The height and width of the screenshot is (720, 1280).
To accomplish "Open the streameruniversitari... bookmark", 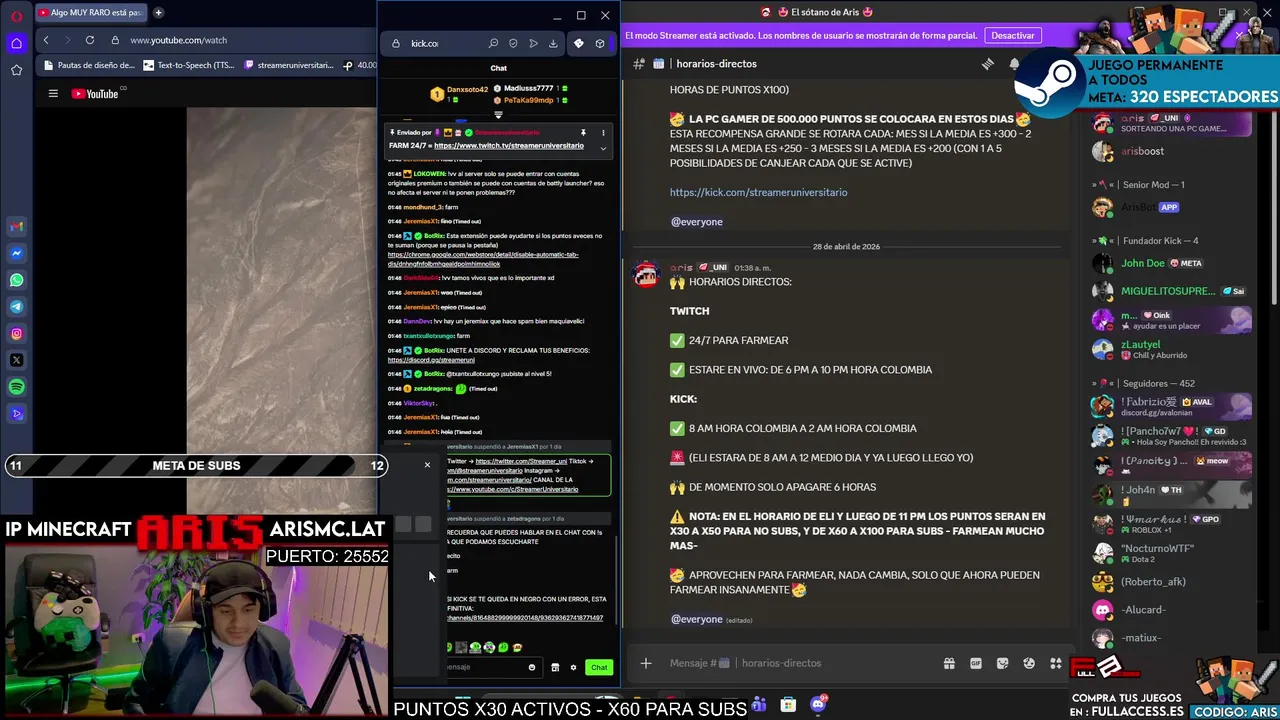I will (x=287, y=65).
